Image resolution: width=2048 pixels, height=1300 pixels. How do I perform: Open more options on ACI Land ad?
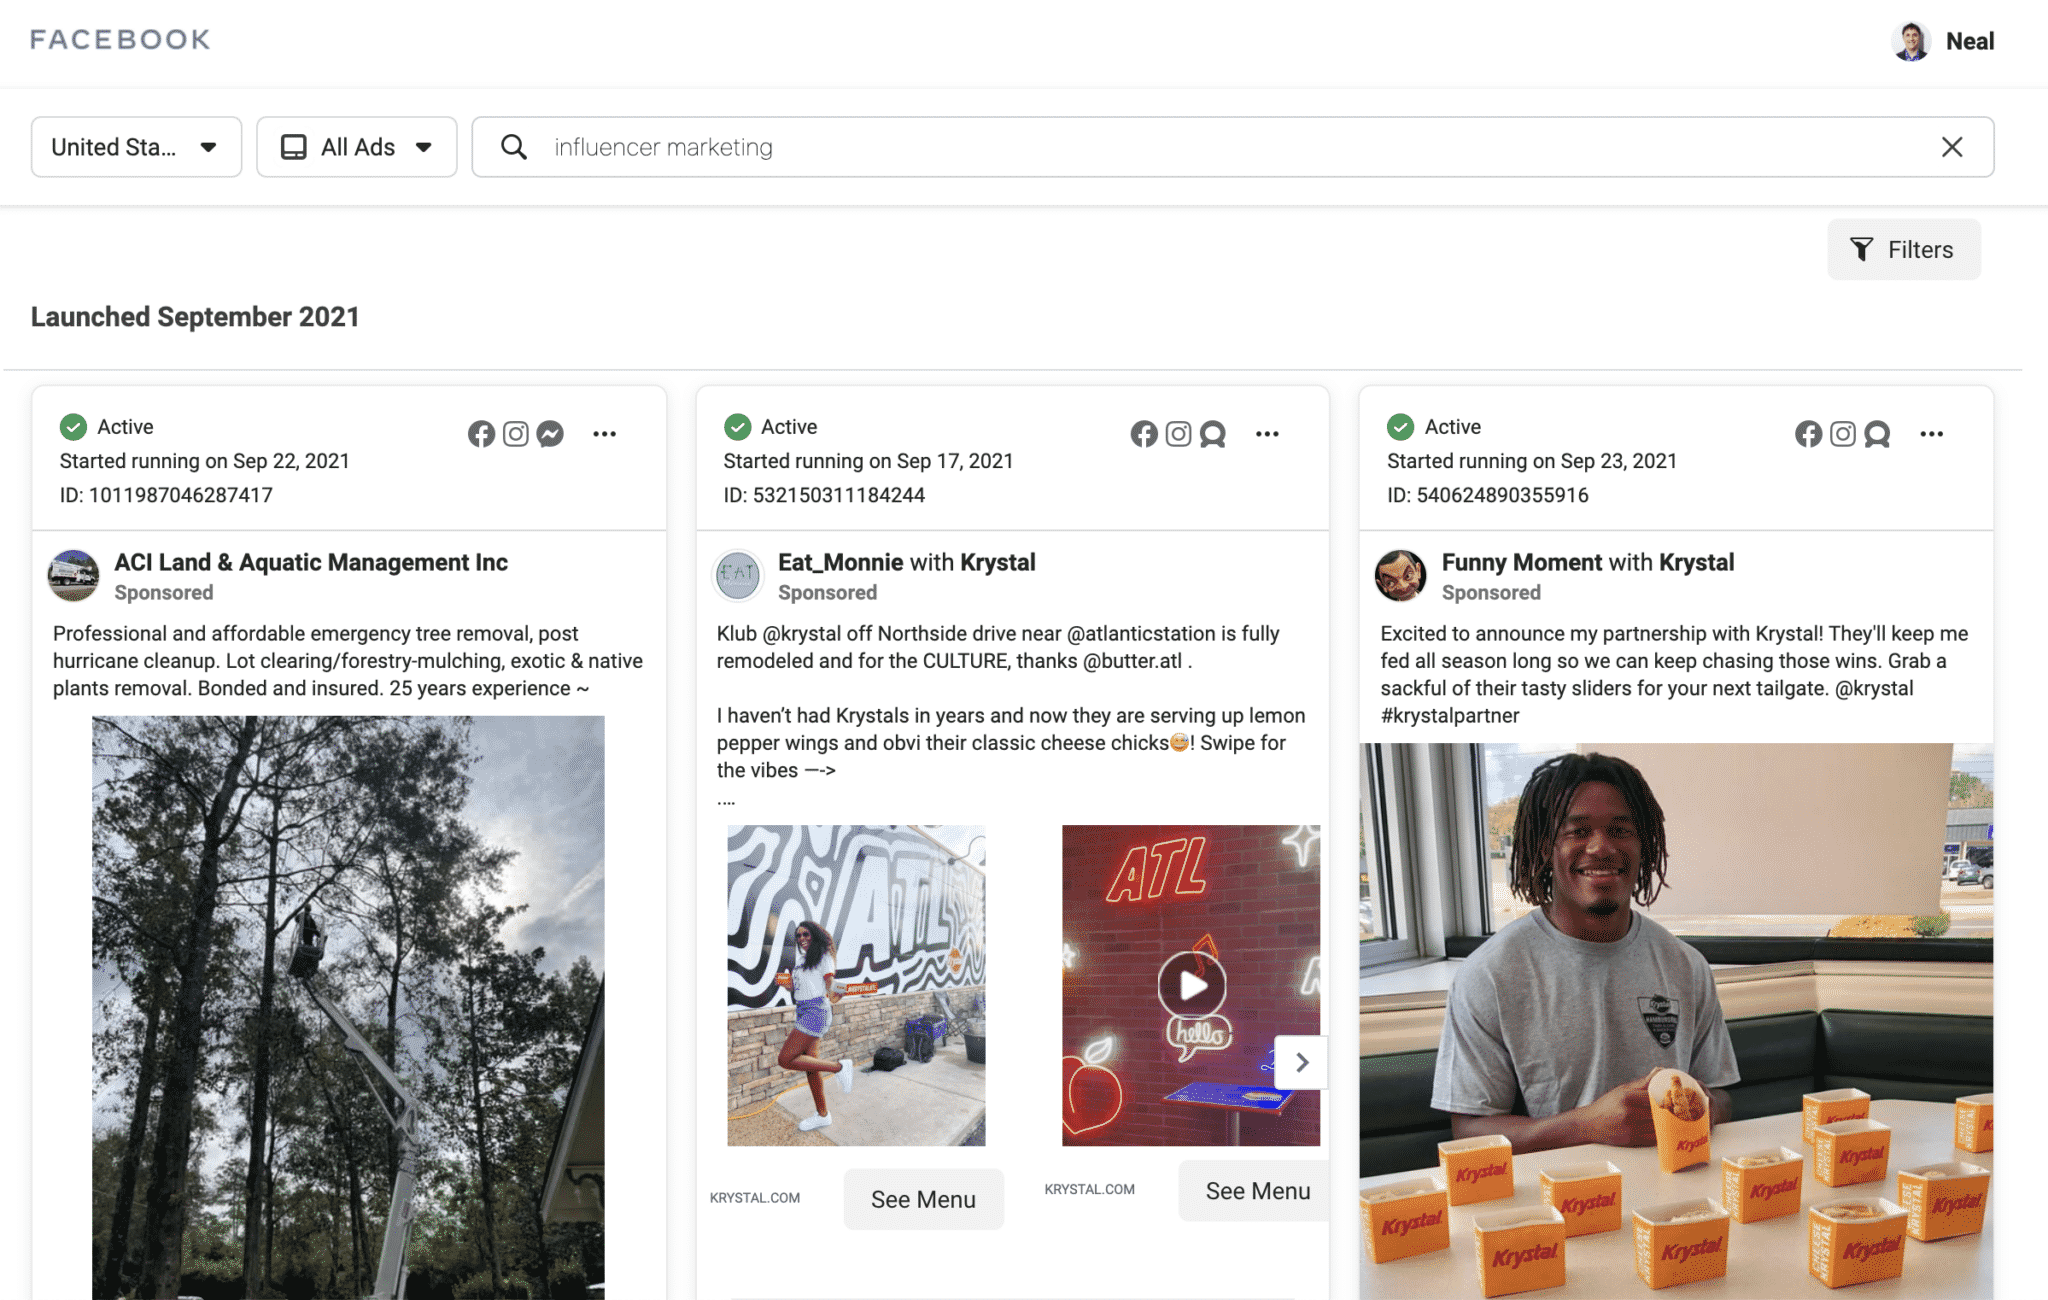pos(604,434)
